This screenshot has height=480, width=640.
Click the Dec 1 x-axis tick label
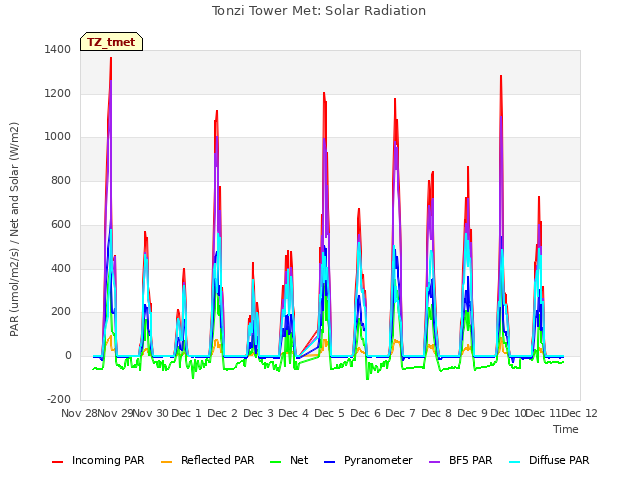[186, 413]
